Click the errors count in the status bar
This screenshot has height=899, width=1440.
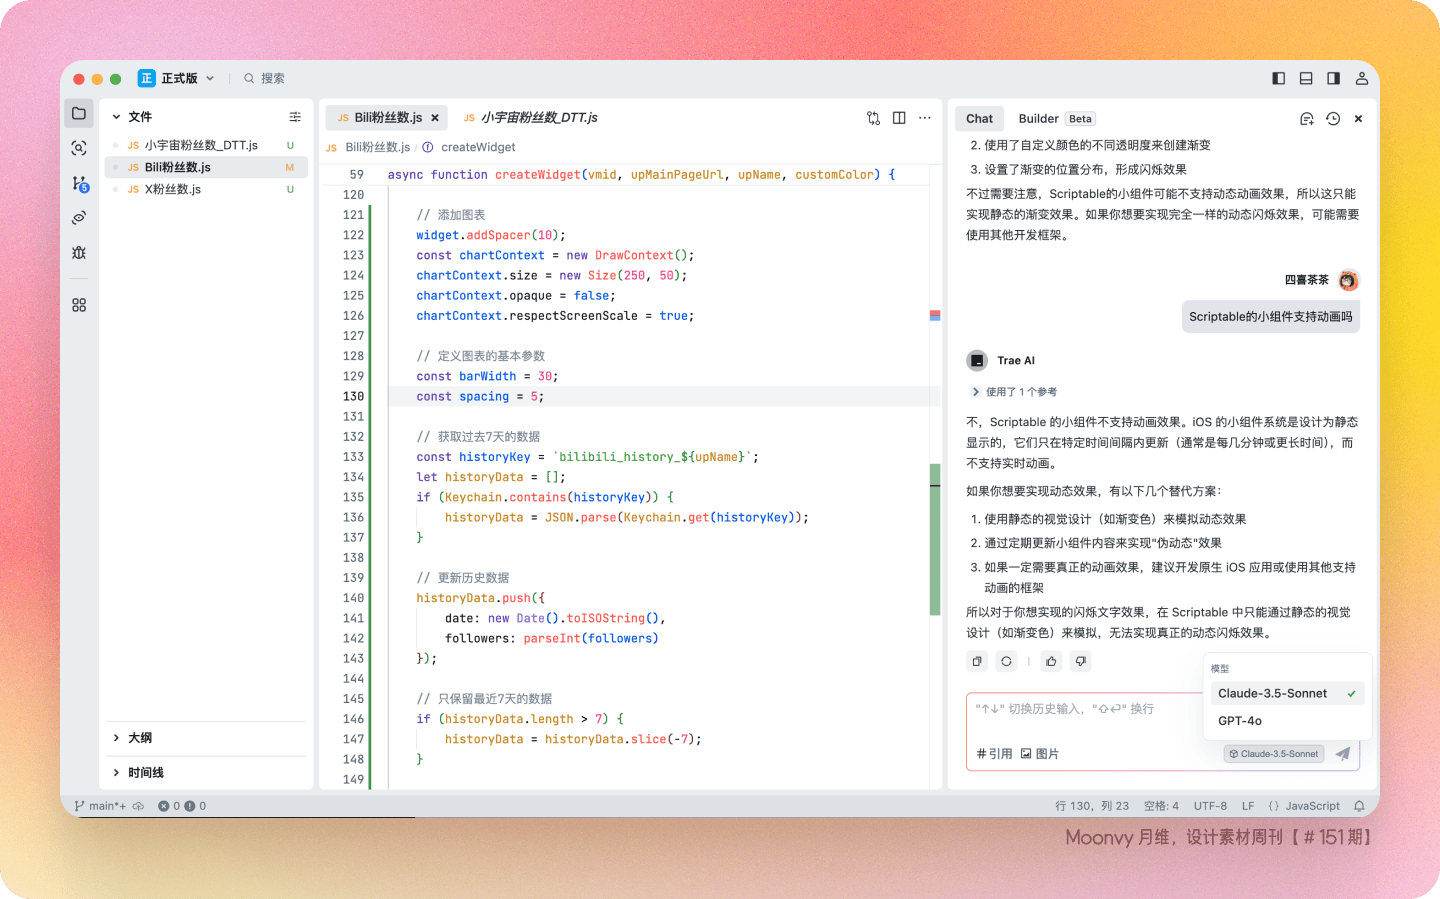(x=169, y=806)
